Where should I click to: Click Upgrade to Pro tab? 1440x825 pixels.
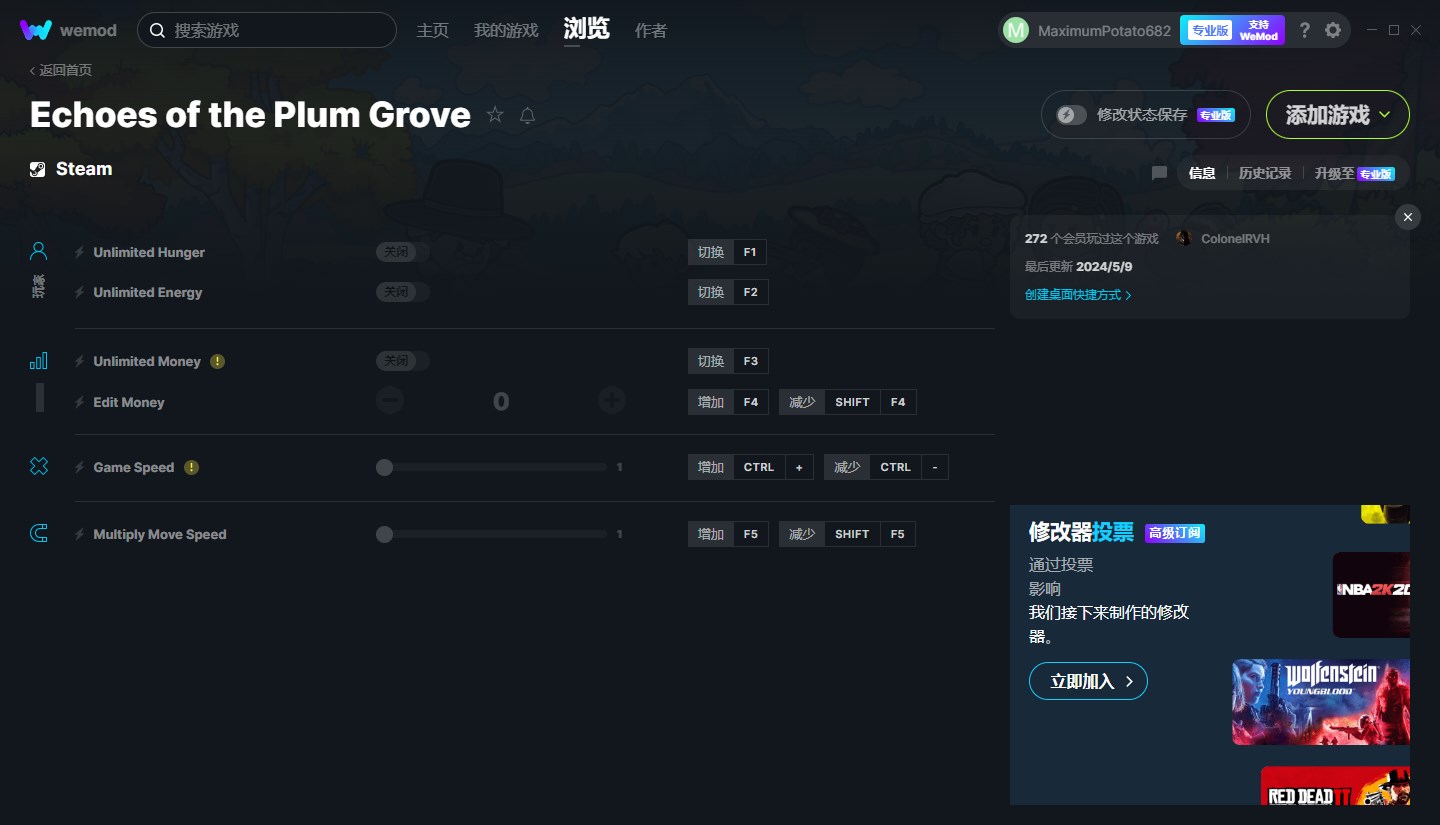[x=1354, y=173]
